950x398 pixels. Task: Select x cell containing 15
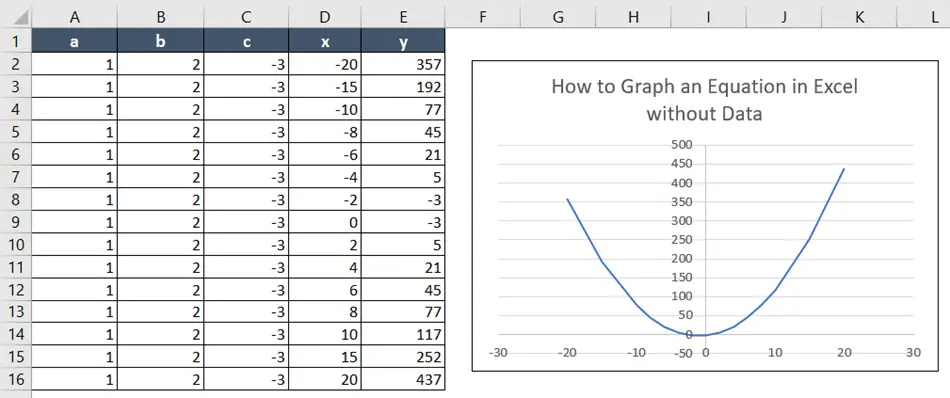(x=325, y=357)
